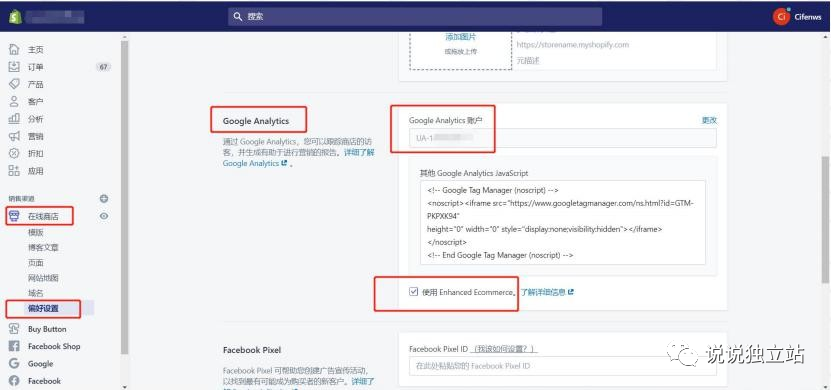The image size is (831, 390).
Task: Click the Google Analytics section heading
Action: pos(256,121)
